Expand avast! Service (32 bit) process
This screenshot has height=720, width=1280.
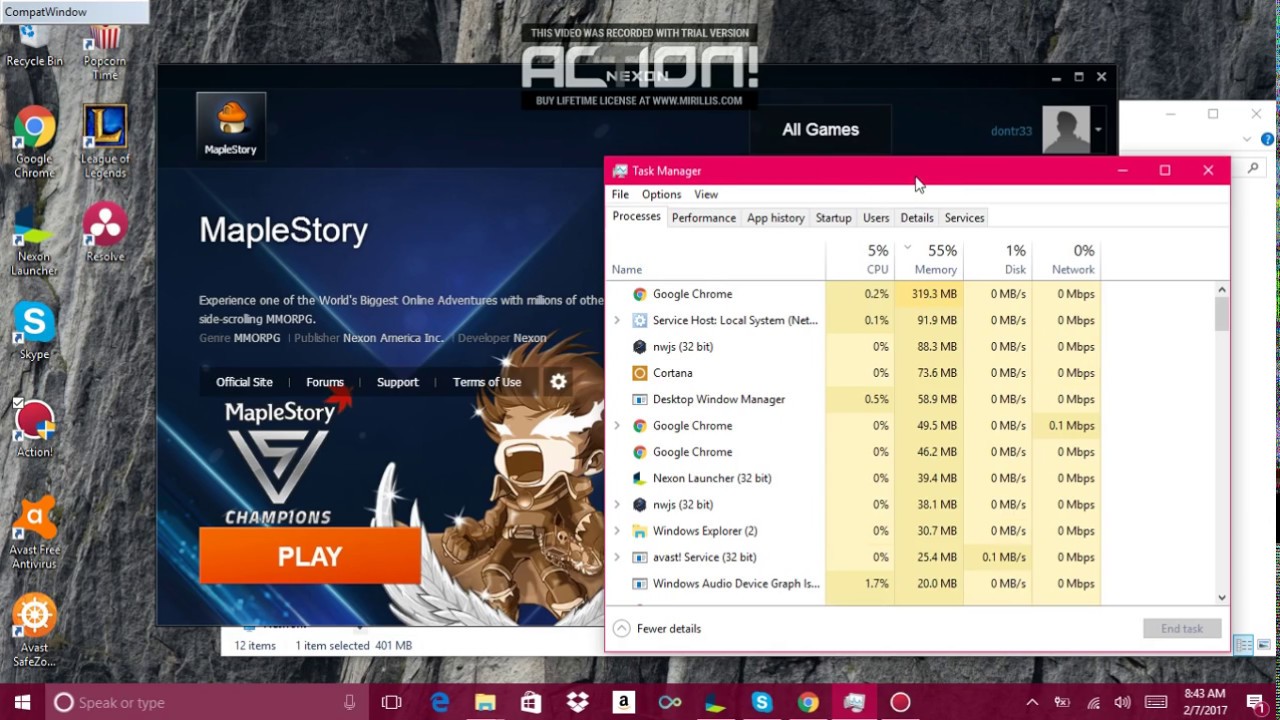tap(617, 557)
